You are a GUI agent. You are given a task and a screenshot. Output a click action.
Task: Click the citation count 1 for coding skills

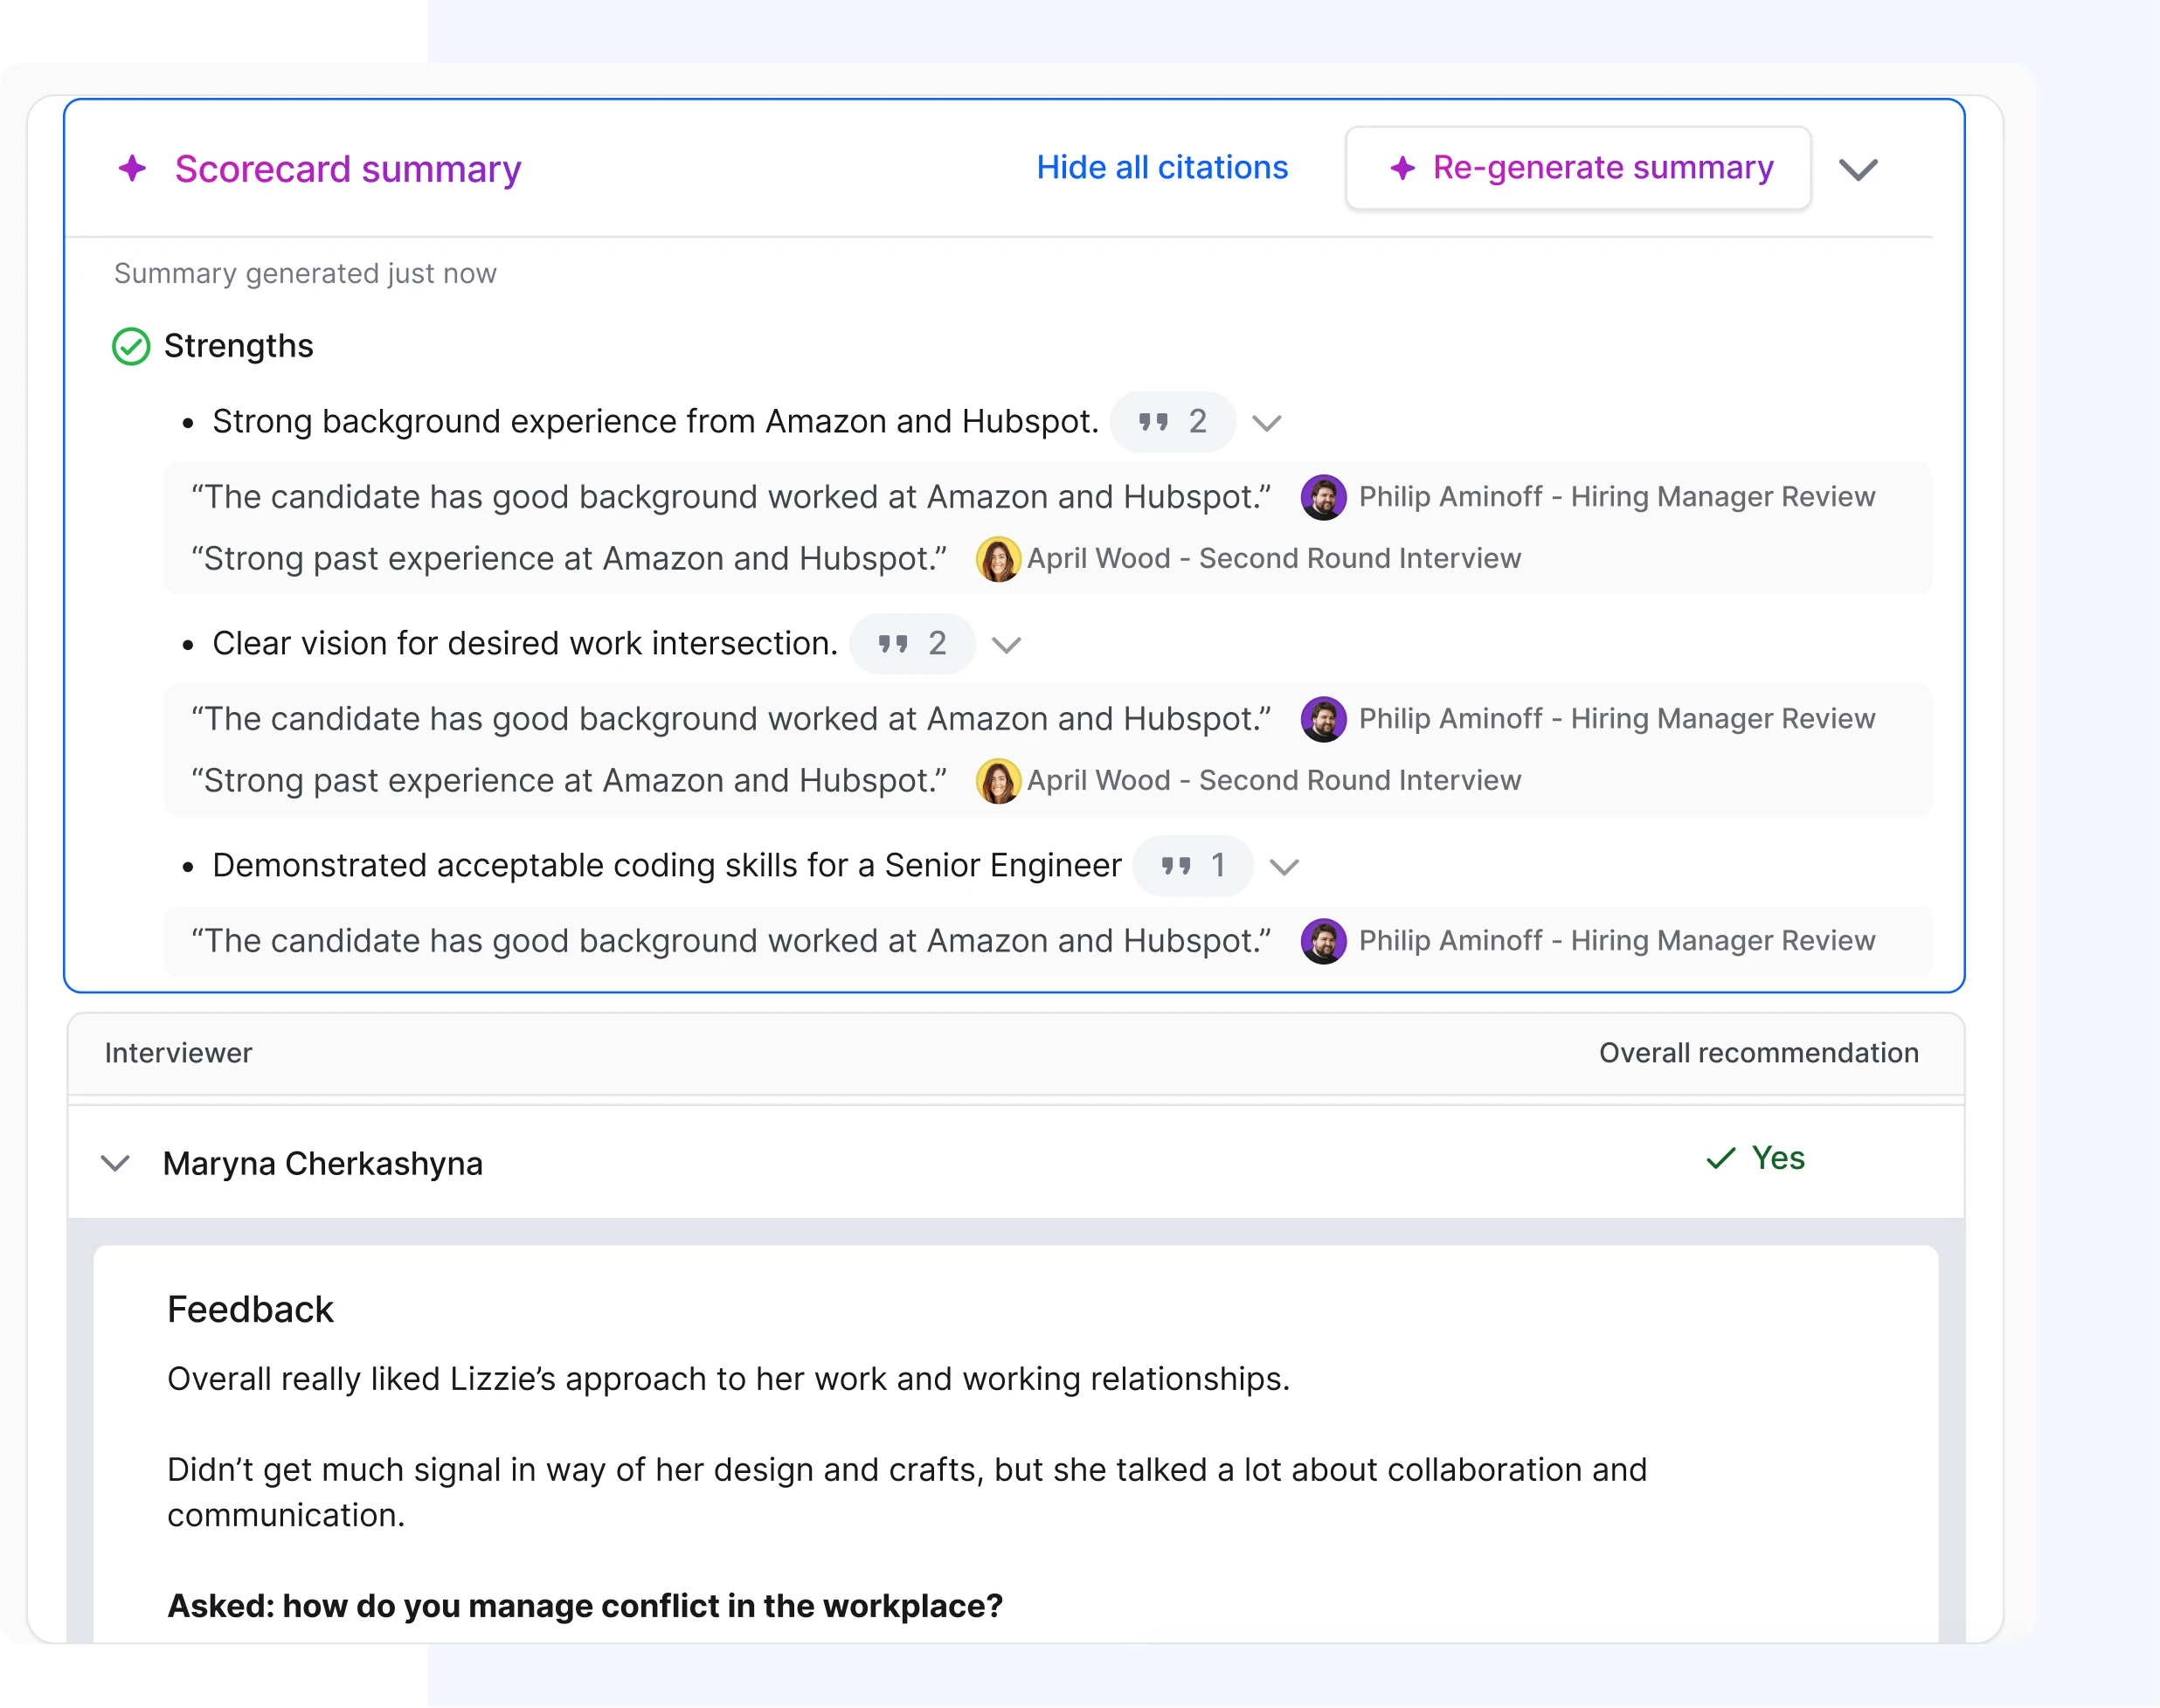tap(1191, 865)
